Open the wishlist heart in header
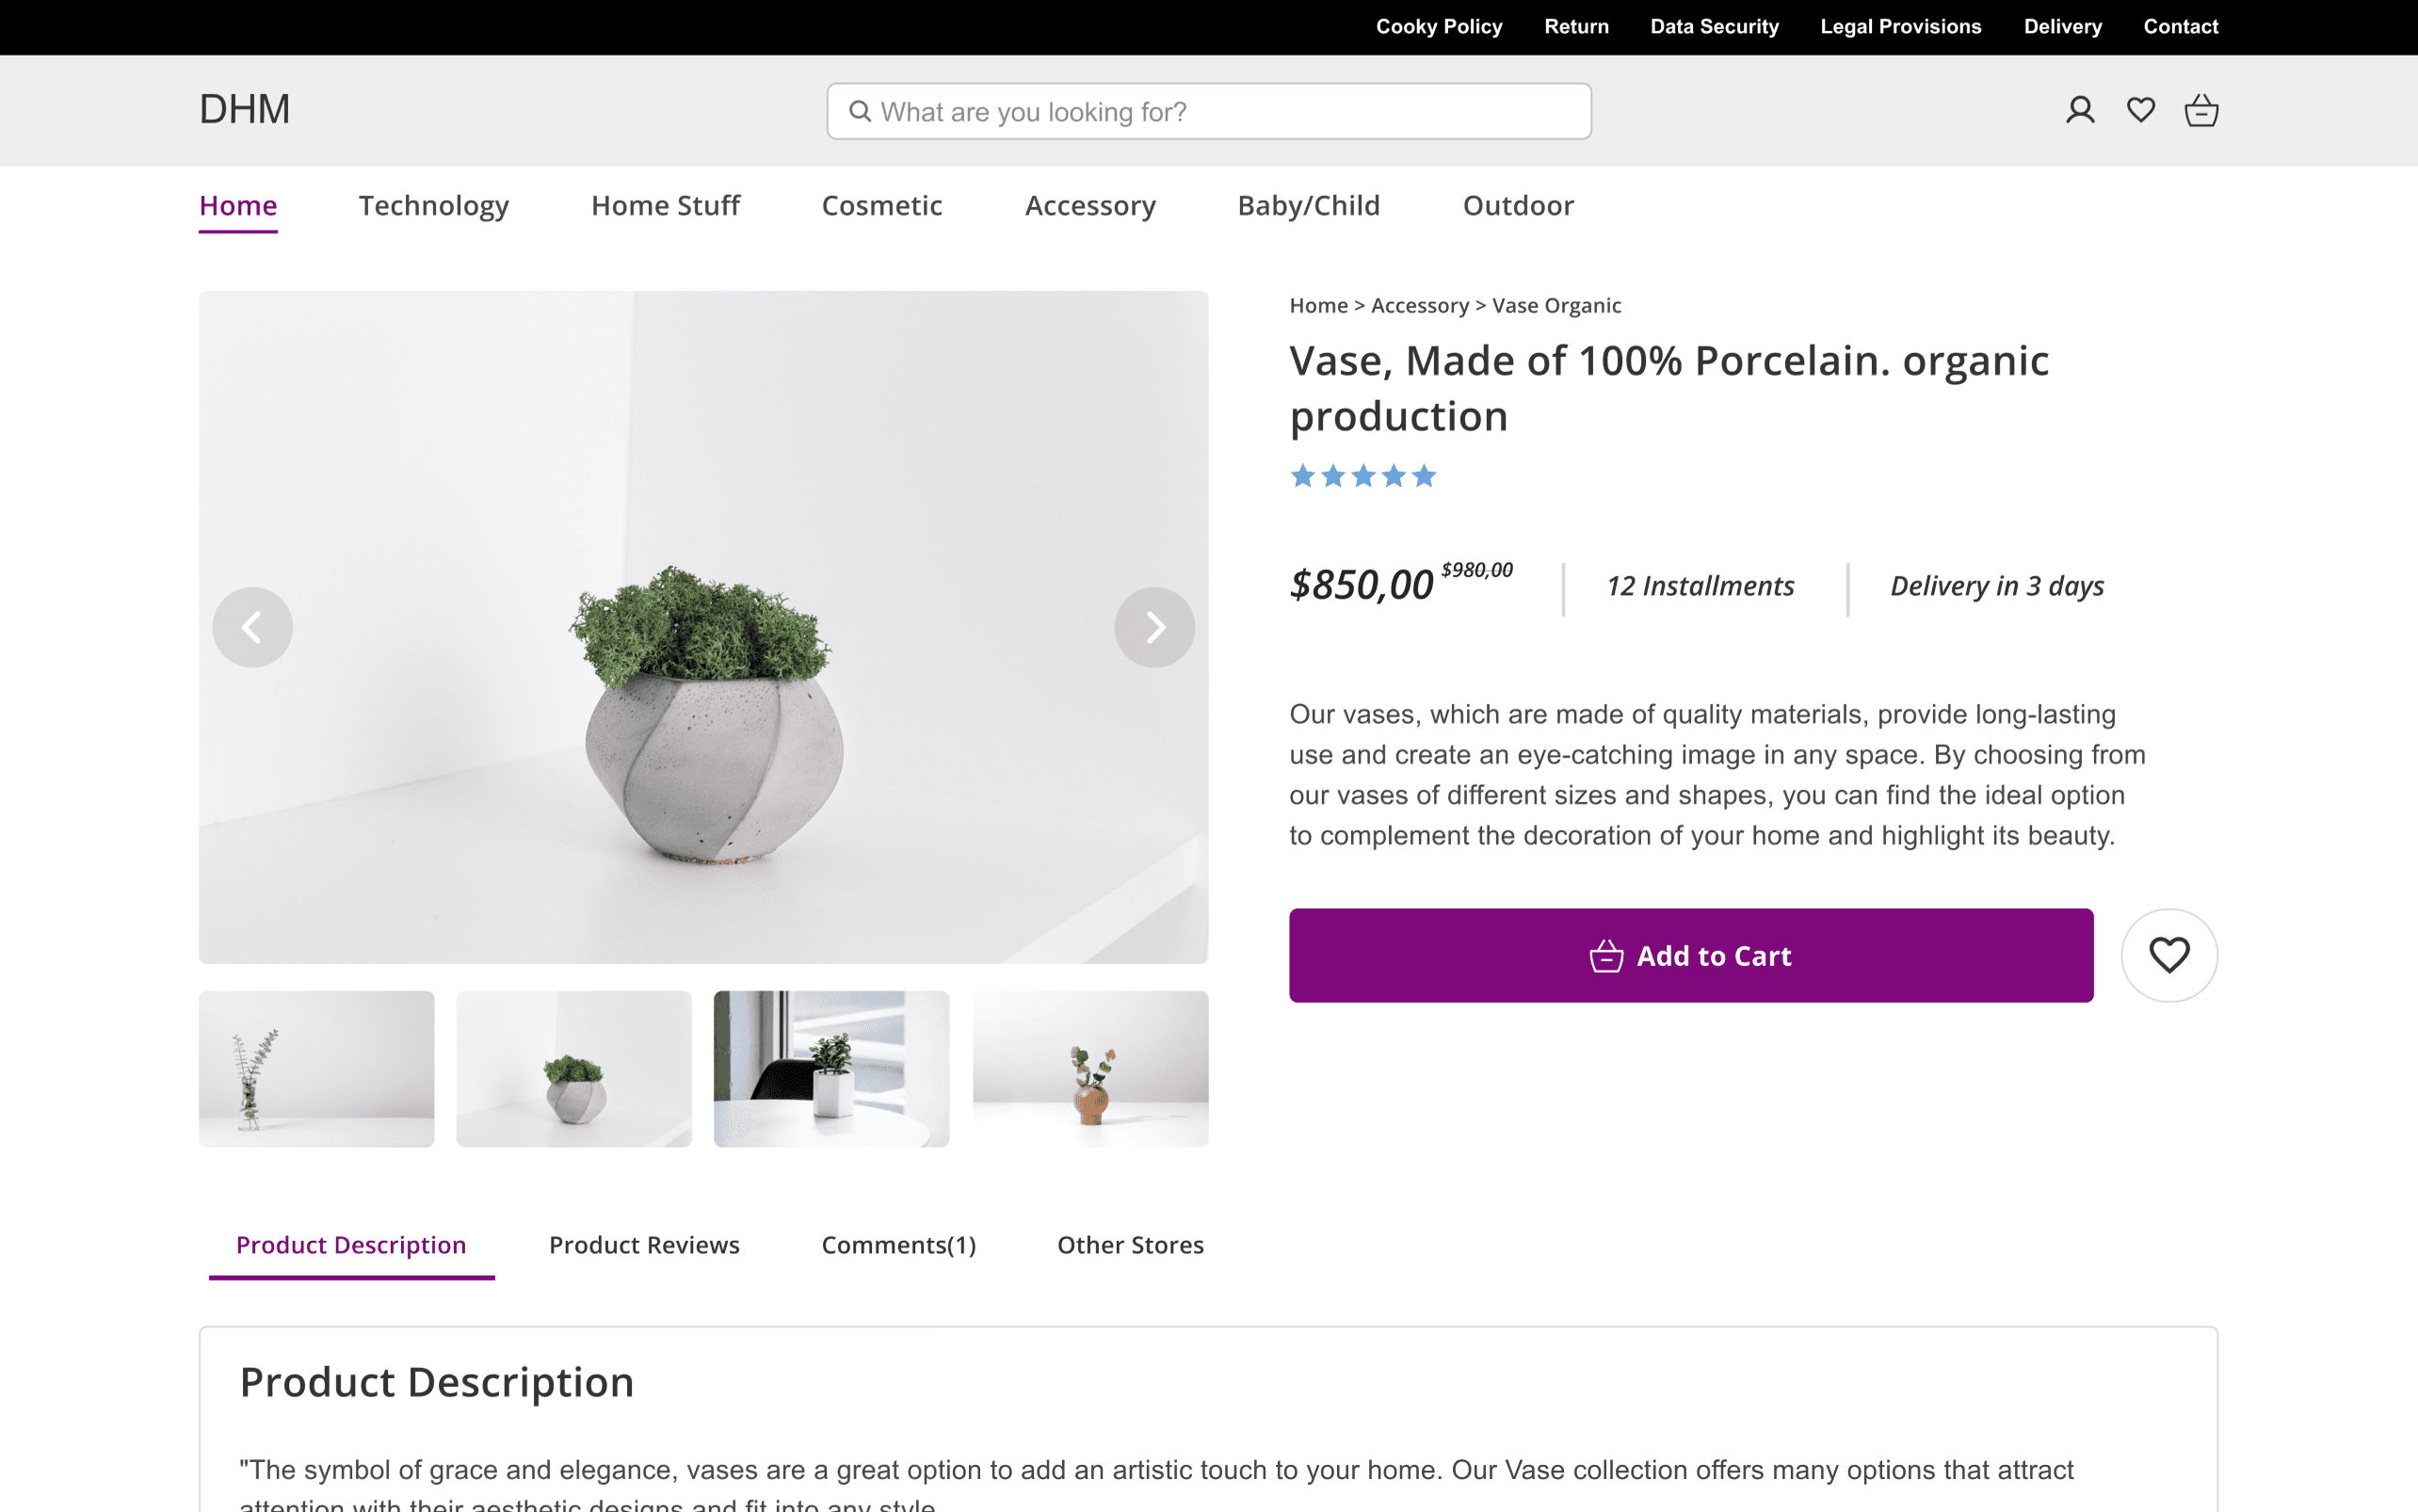 tap(2140, 110)
